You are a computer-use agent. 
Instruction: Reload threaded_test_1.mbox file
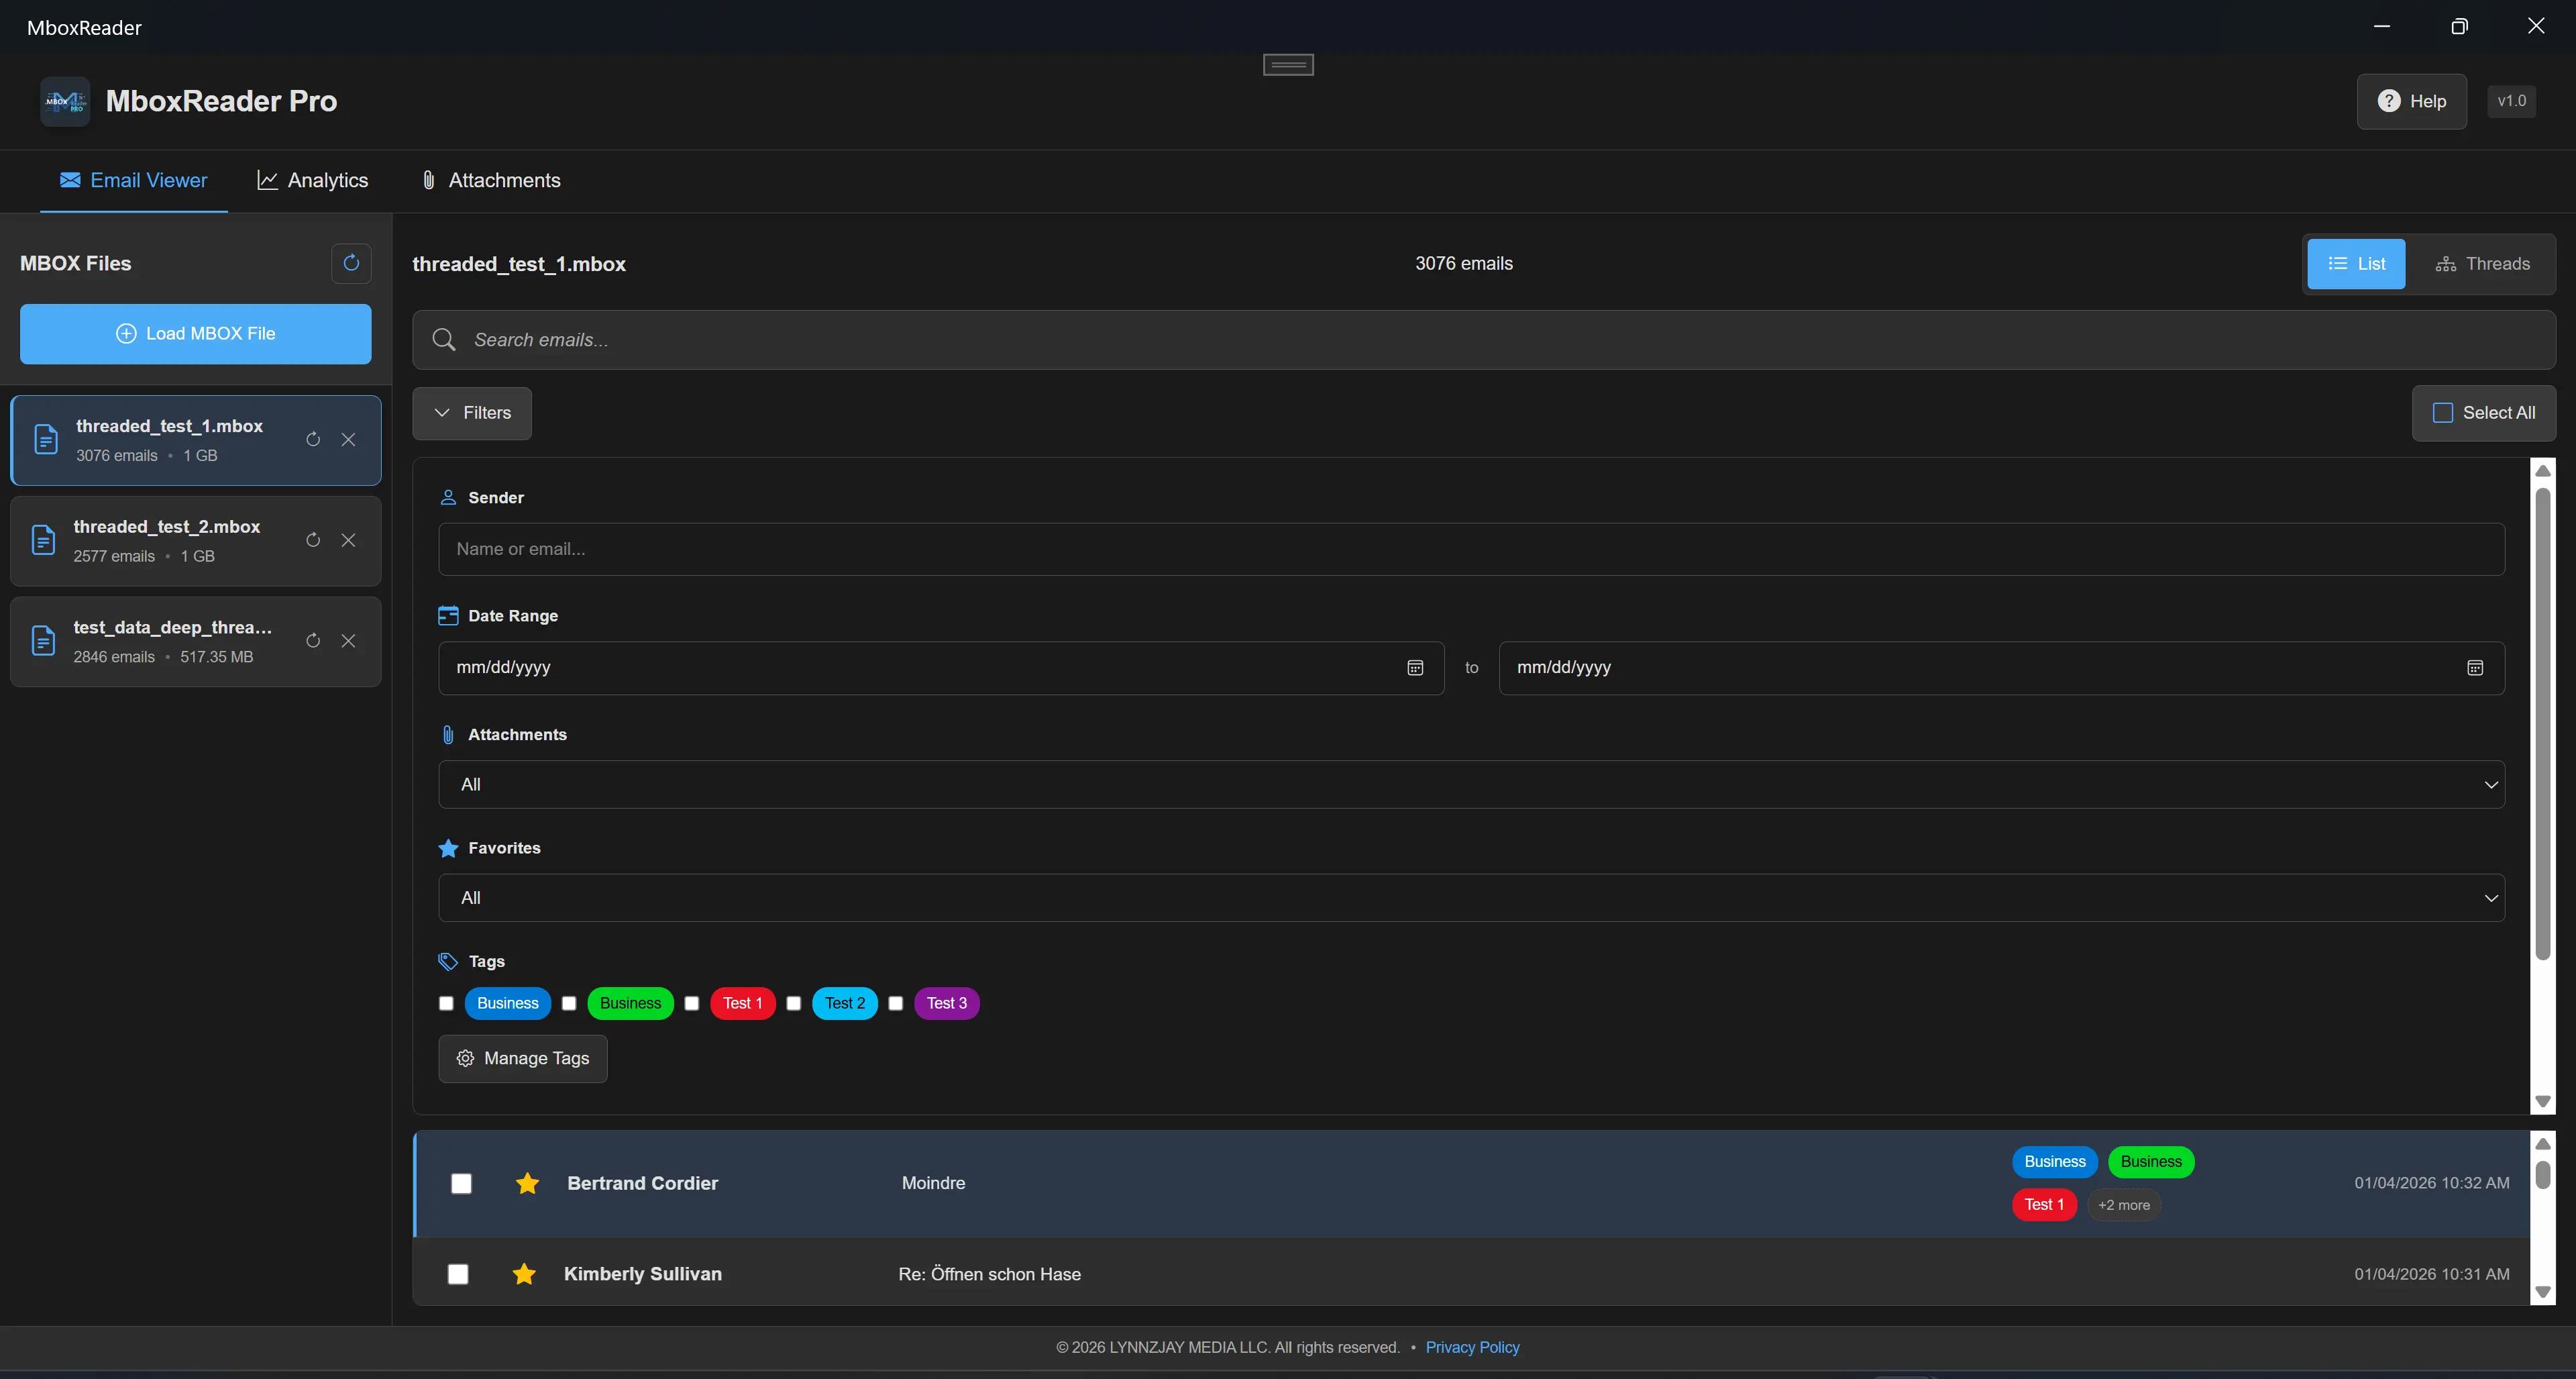pyautogui.click(x=313, y=439)
